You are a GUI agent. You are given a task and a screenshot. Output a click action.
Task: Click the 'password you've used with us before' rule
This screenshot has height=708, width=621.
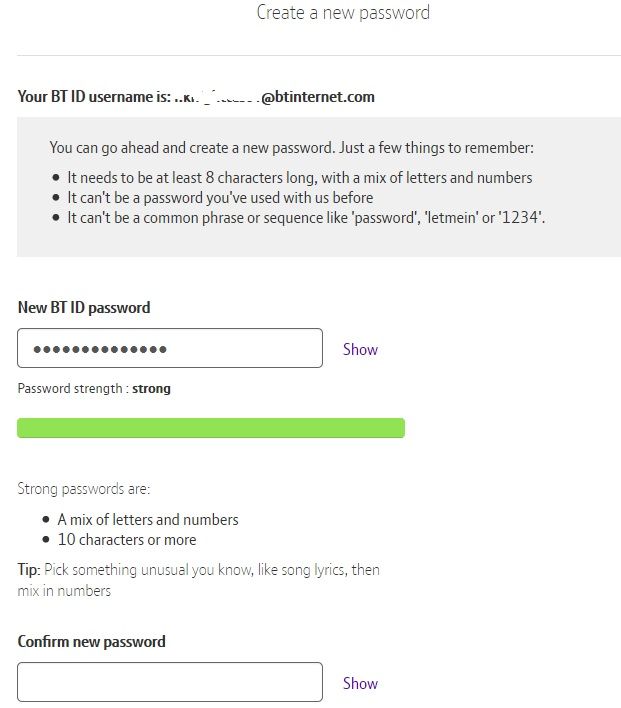pyautogui.click(x=220, y=197)
